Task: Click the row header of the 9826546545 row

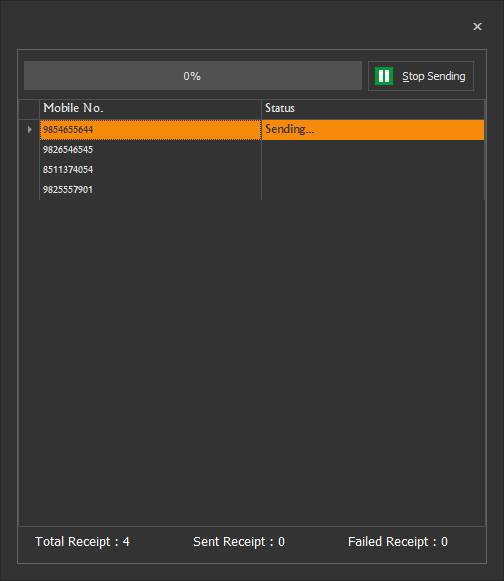Action: (x=29, y=150)
